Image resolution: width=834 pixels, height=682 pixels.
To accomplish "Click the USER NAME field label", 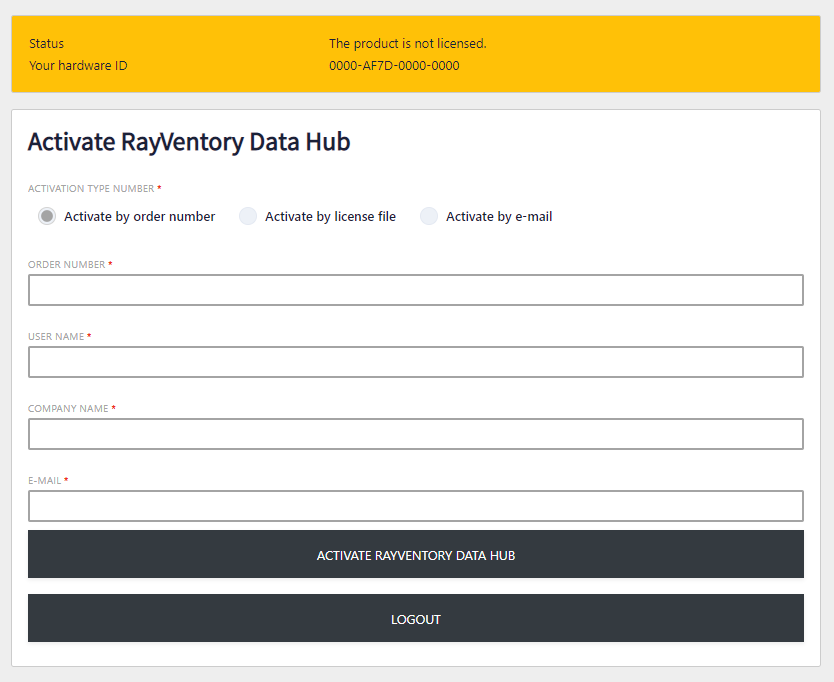I will [56, 337].
